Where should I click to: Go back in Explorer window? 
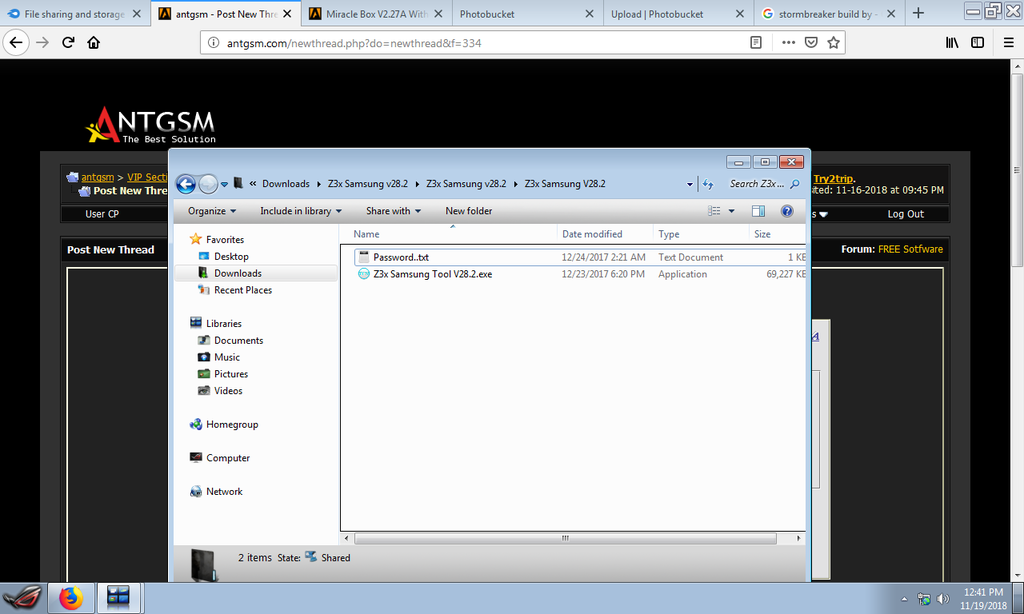[x=186, y=184]
